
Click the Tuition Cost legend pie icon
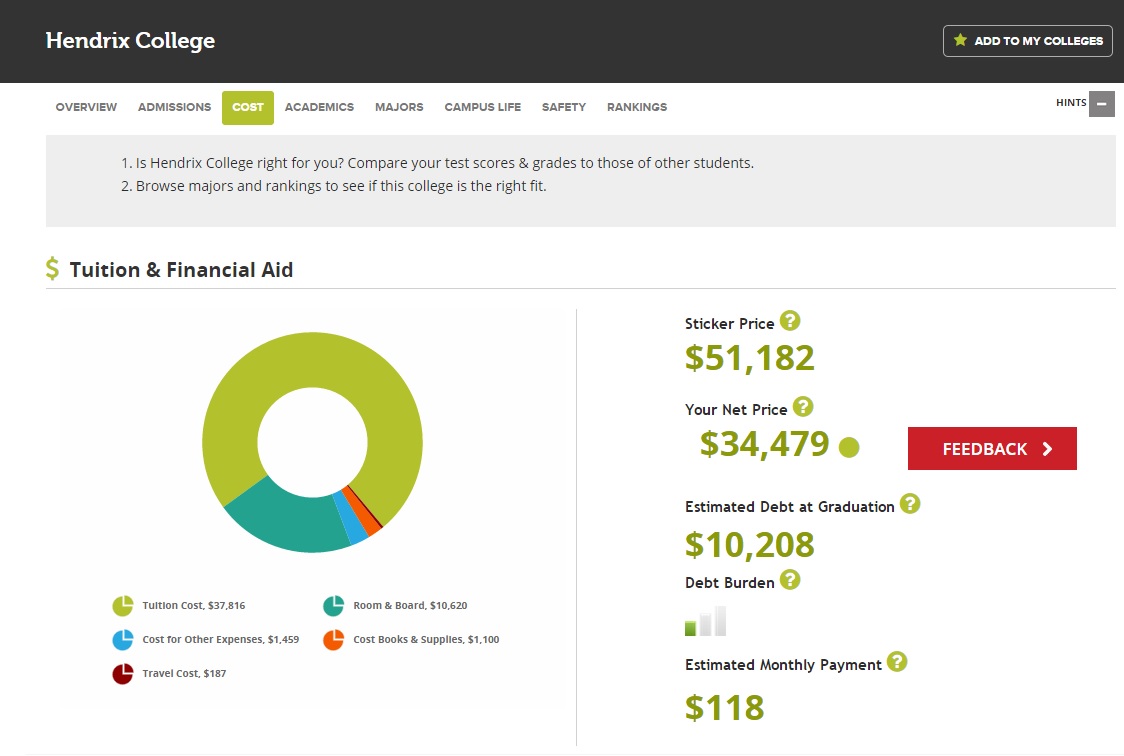(123, 606)
